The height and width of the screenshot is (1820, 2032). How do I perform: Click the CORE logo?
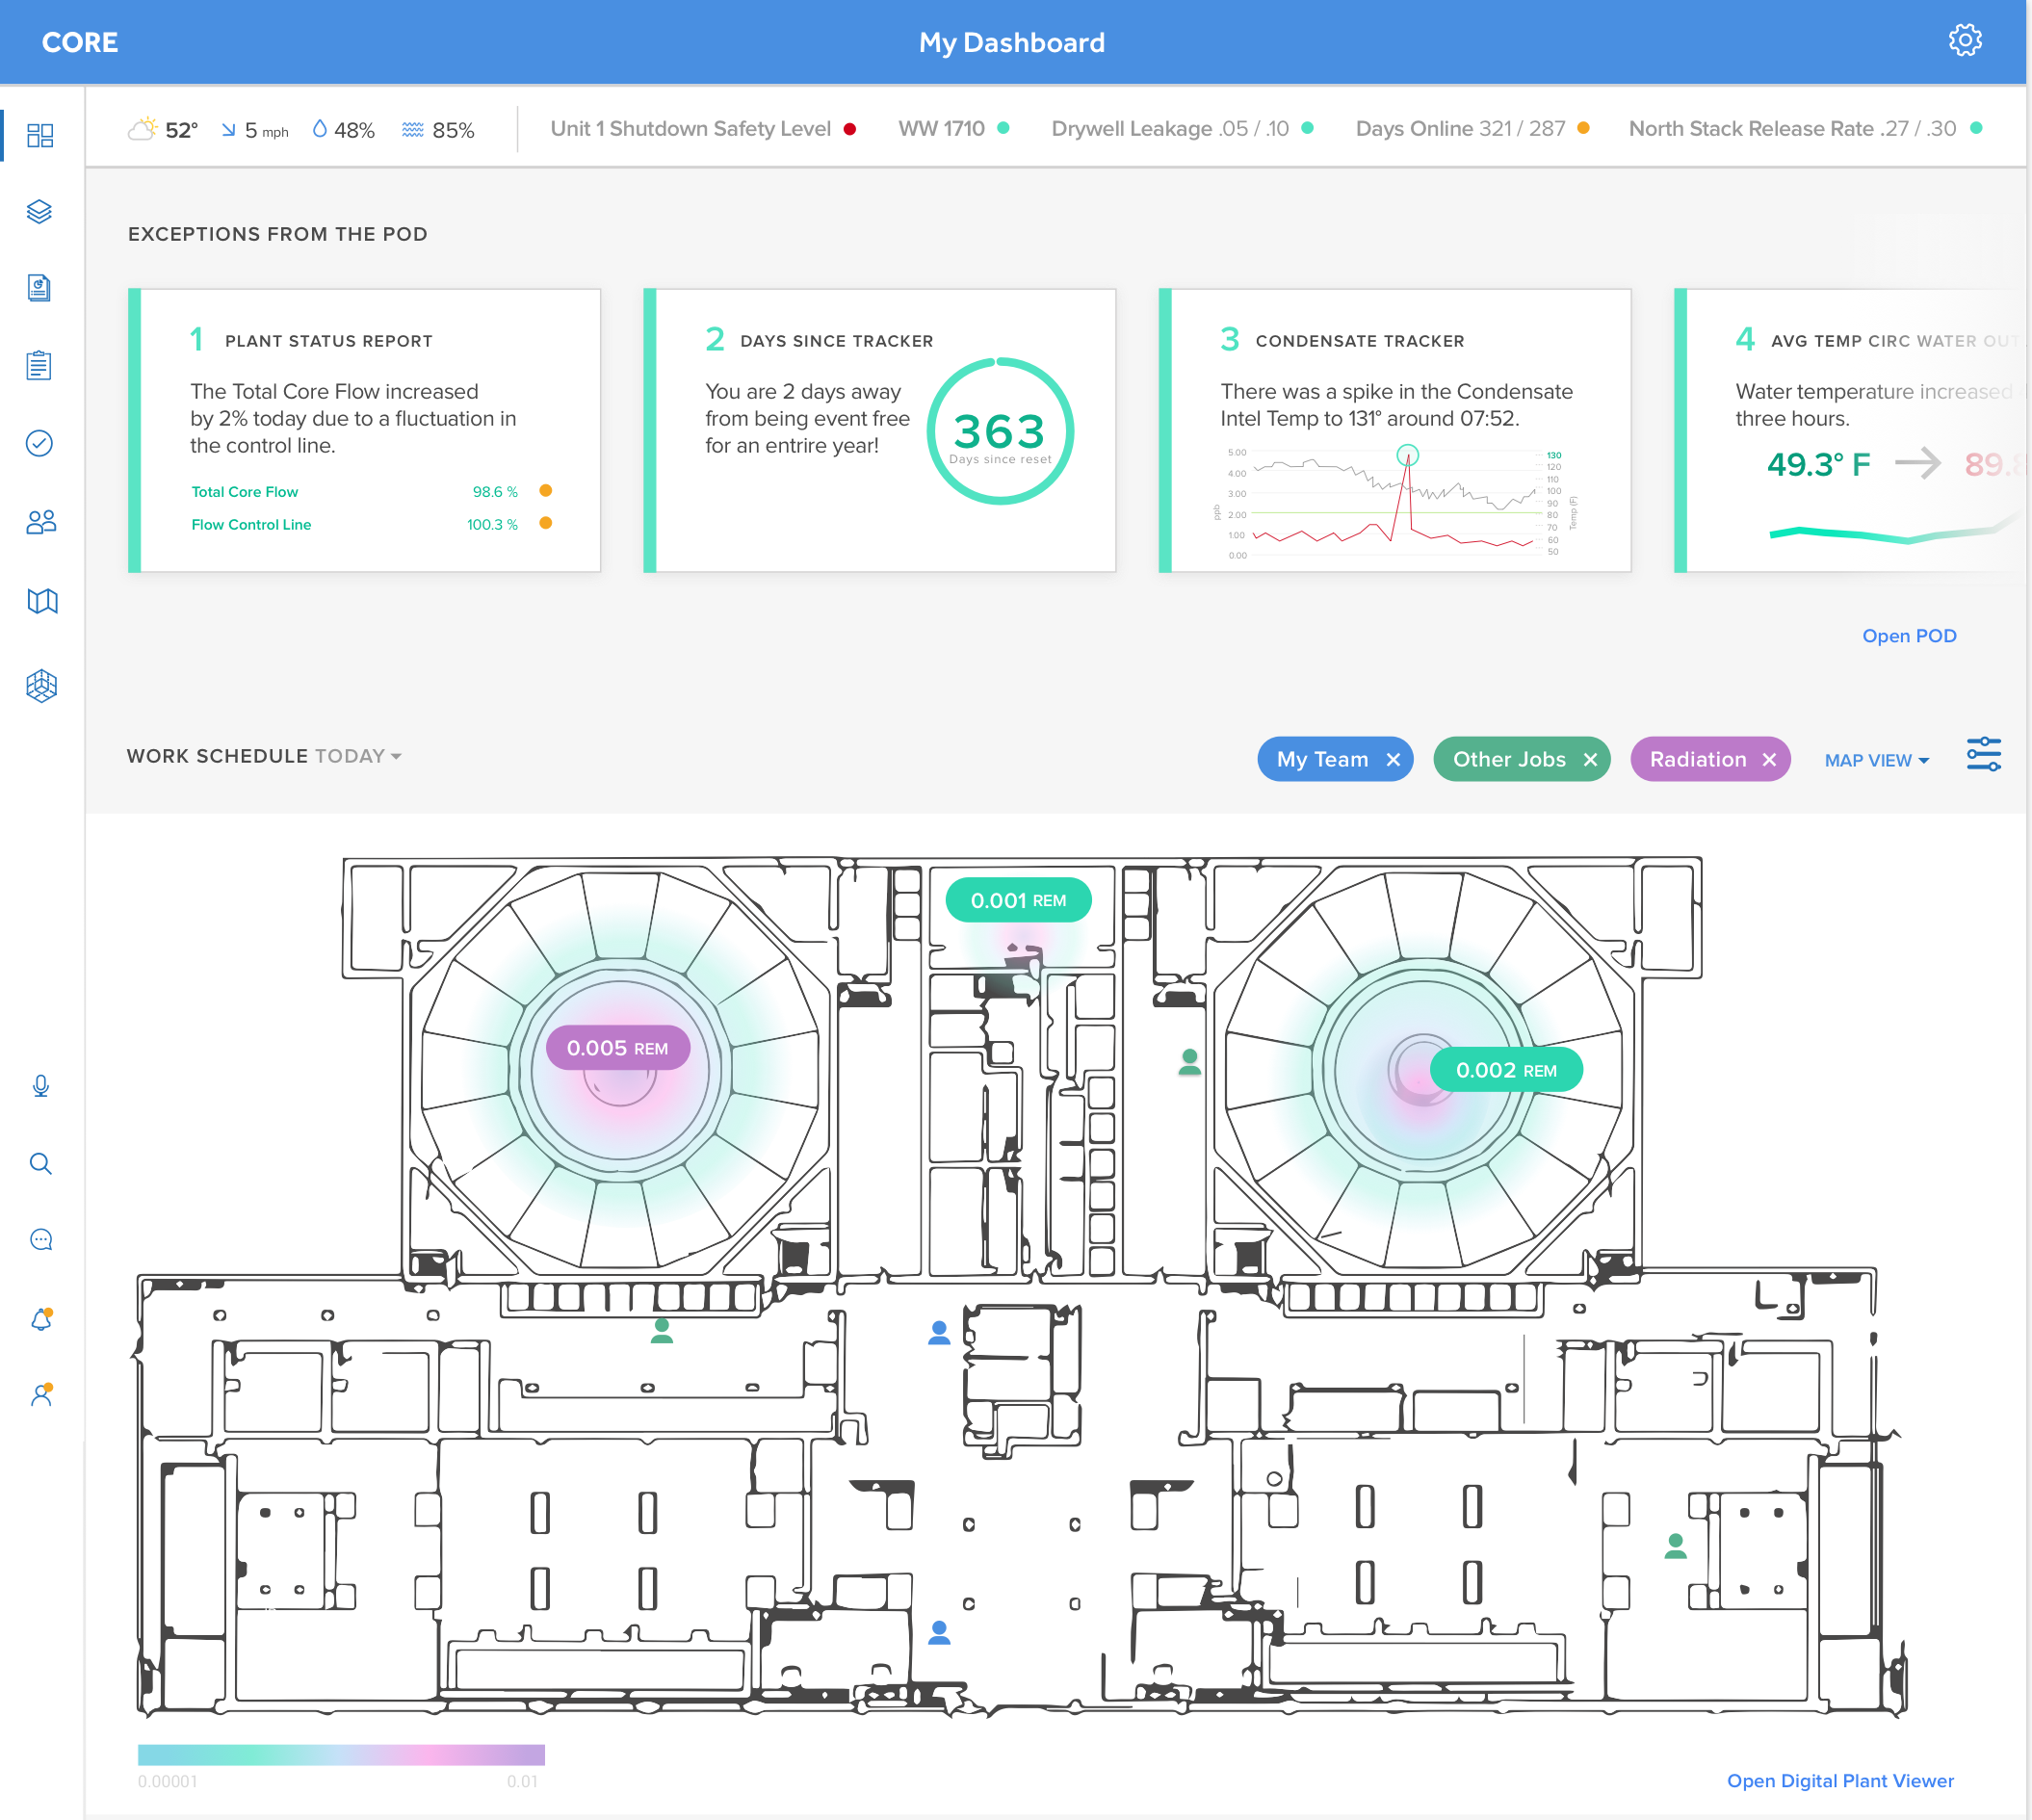[x=80, y=42]
